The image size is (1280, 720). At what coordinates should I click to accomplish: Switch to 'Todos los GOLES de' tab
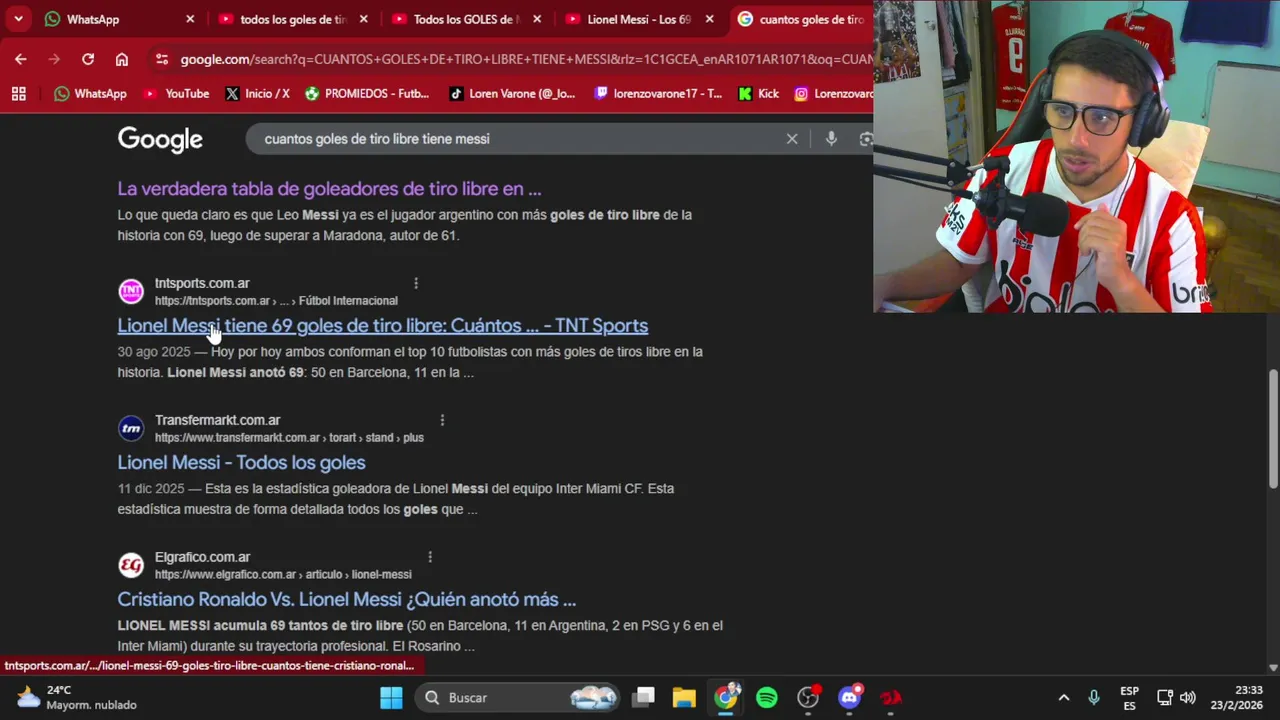(456, 19)
